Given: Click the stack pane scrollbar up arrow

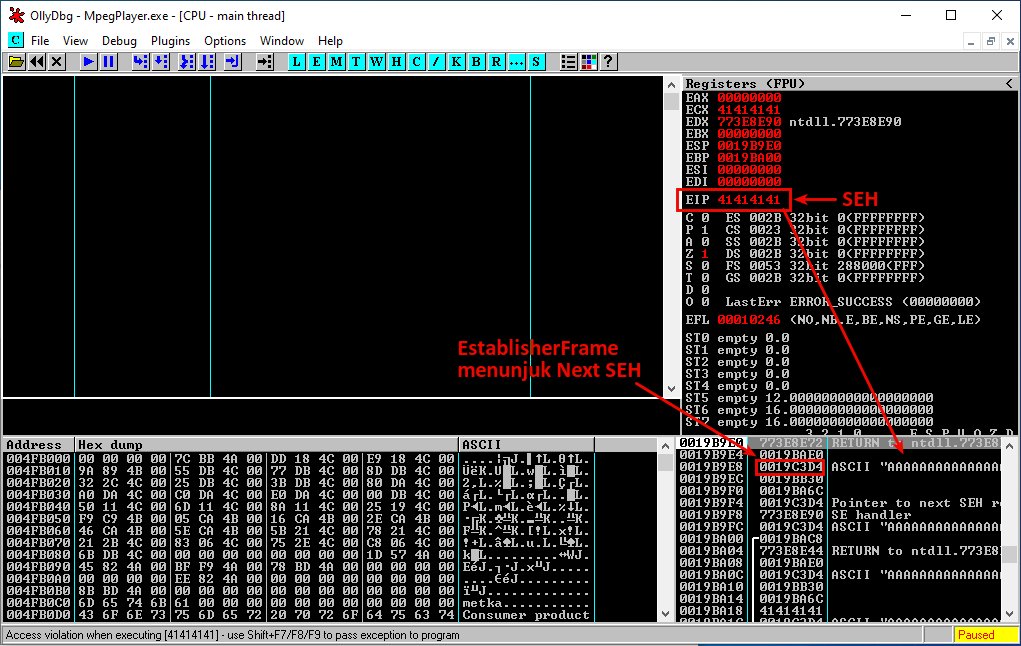Looking at the screenshot, I should pyautogui.click(x=1009, y=445).
